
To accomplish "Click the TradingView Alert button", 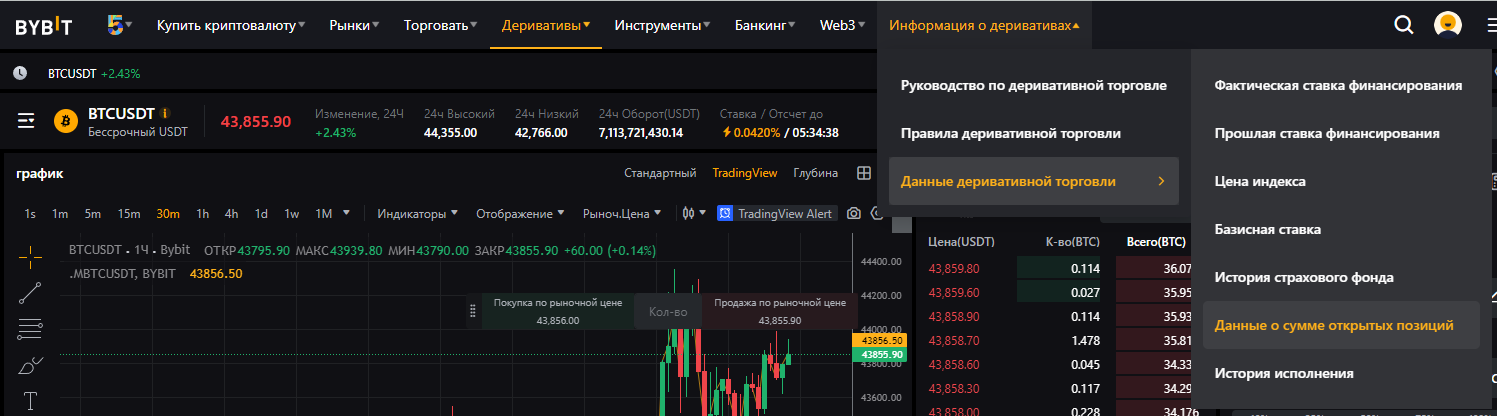I will coord(776,213).
